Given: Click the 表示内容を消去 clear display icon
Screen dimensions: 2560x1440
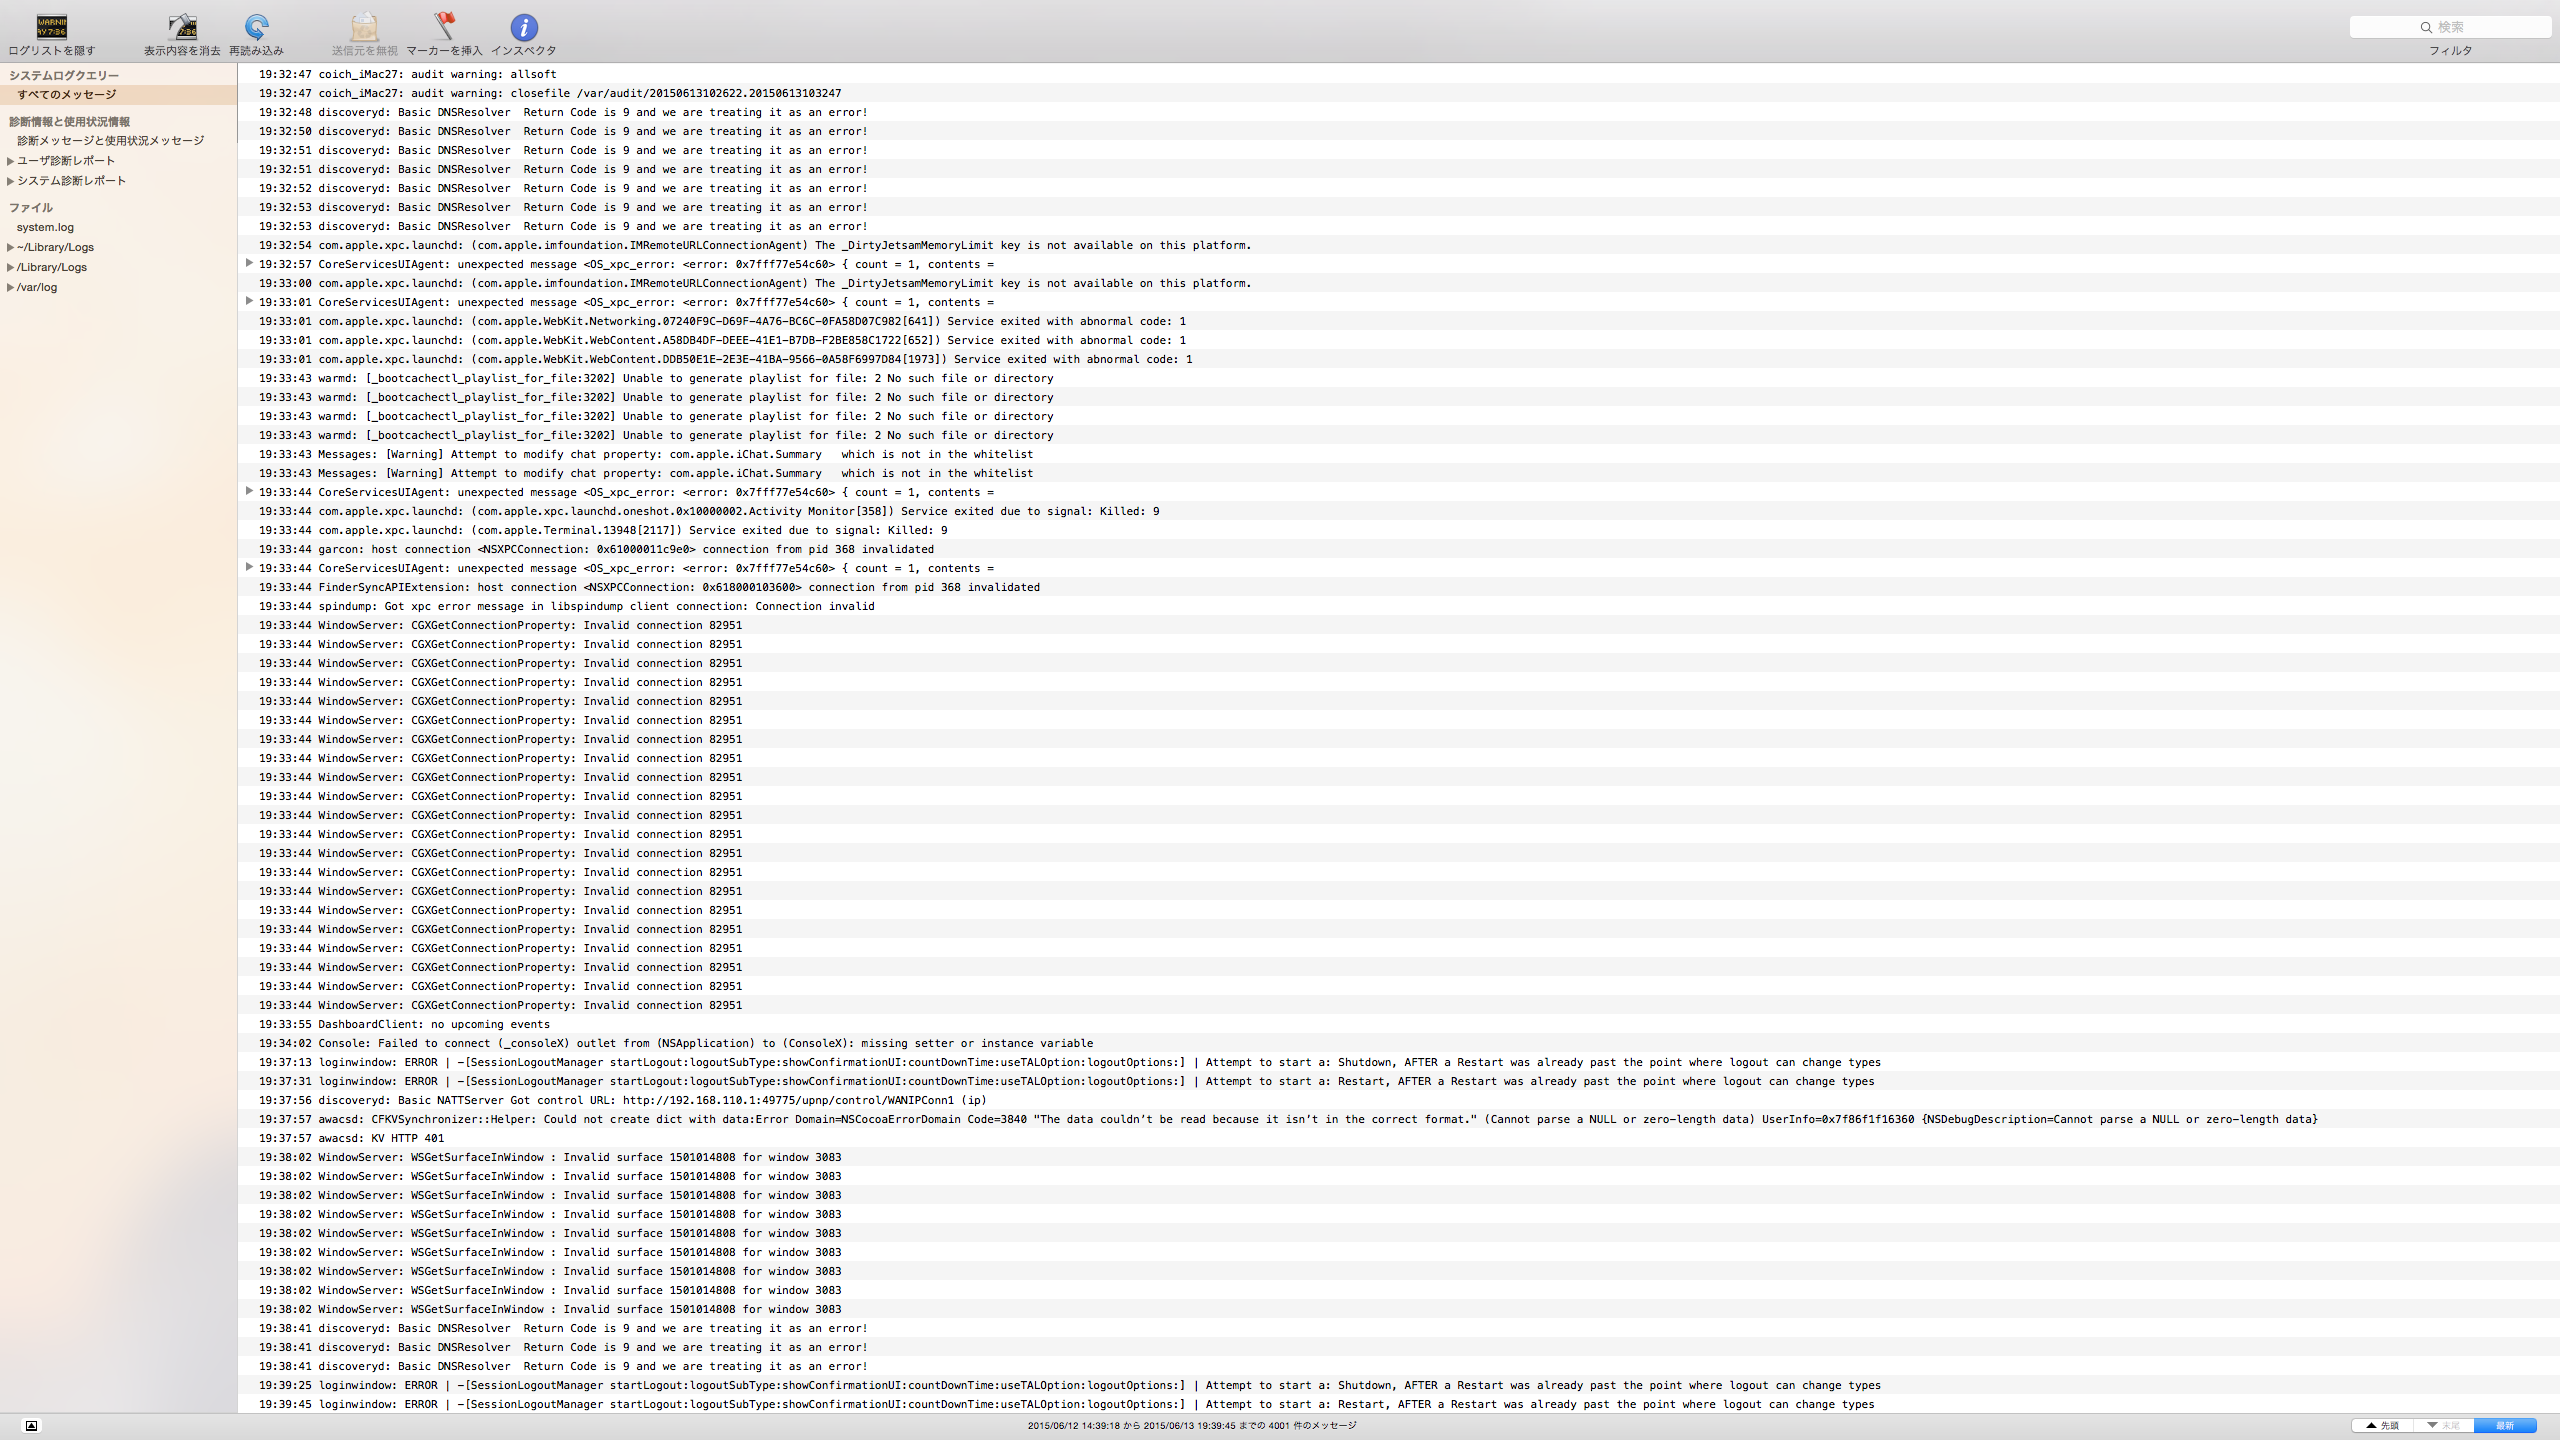Looking at the screenshot, I should coord(182,27).
